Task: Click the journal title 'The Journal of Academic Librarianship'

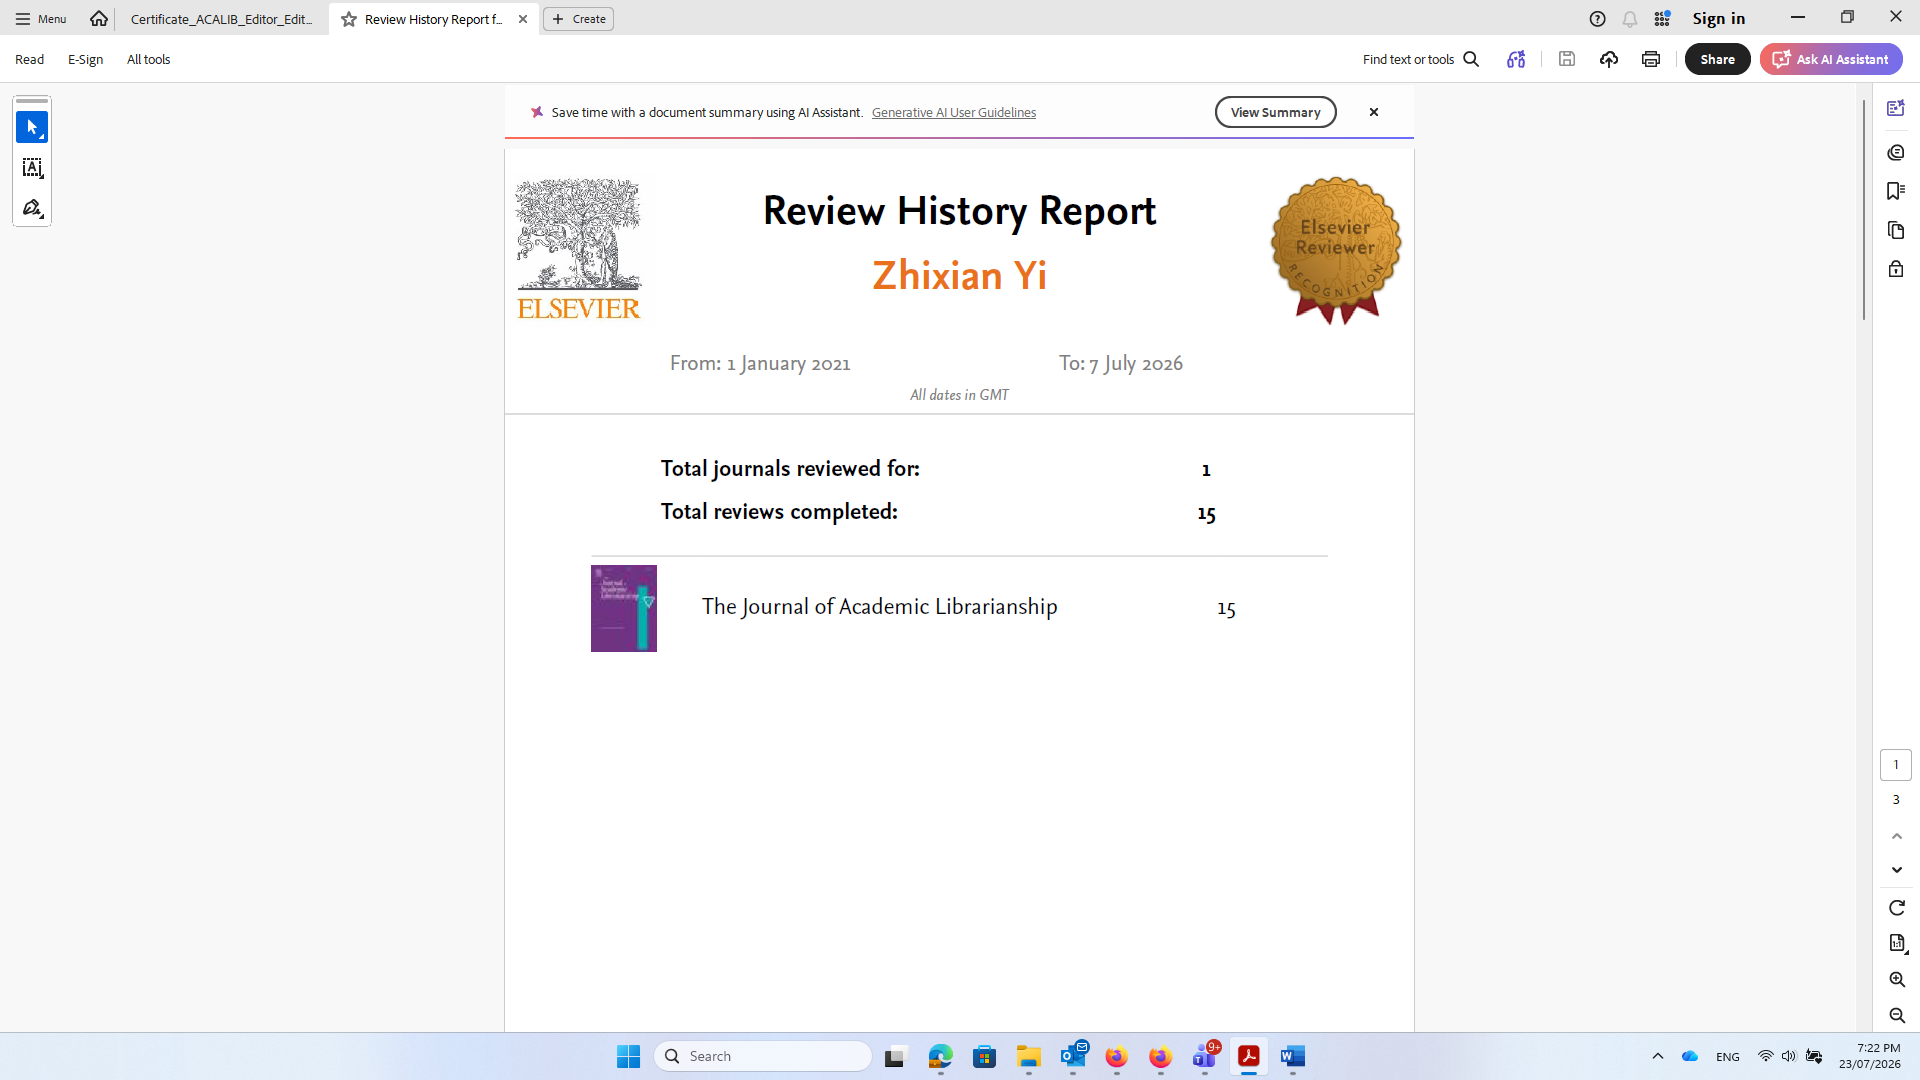Action: (x=879, y=607)
